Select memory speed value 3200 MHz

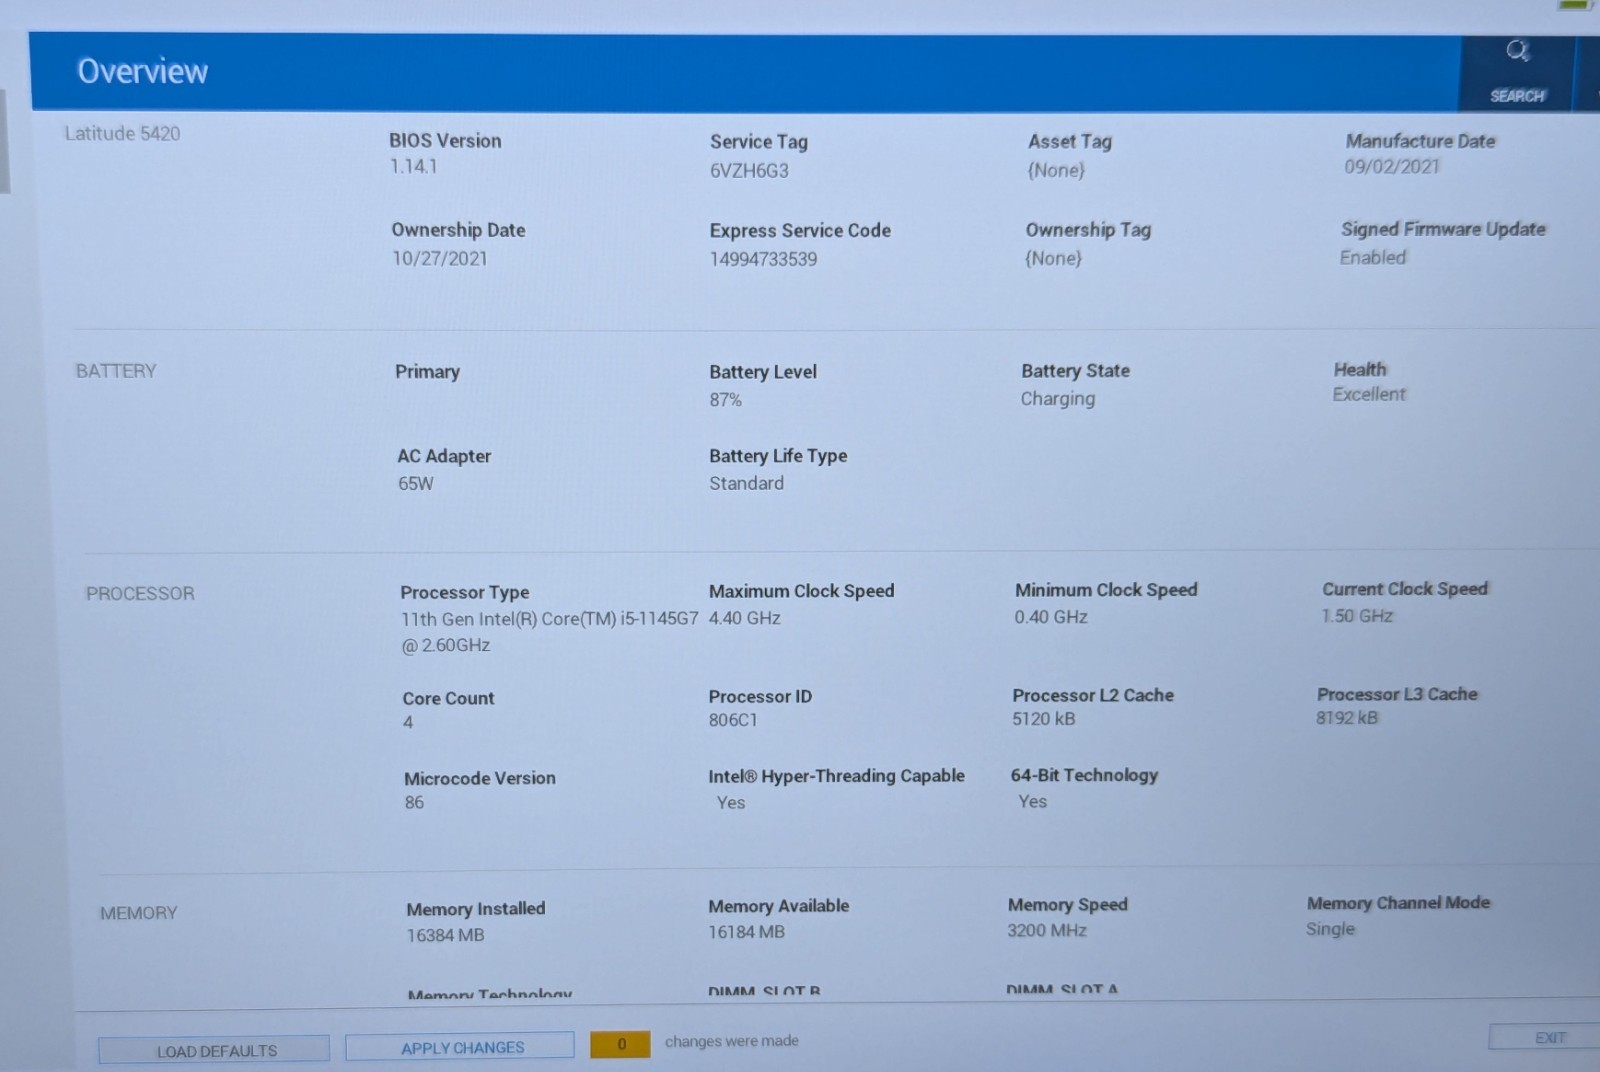click(1046, 930)
